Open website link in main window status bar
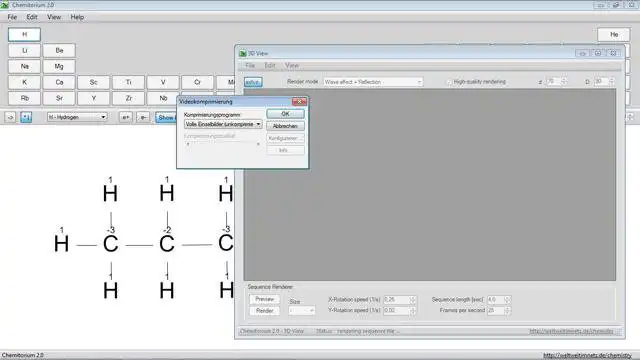This screenshot has height=360, width=640. point(587,356)
